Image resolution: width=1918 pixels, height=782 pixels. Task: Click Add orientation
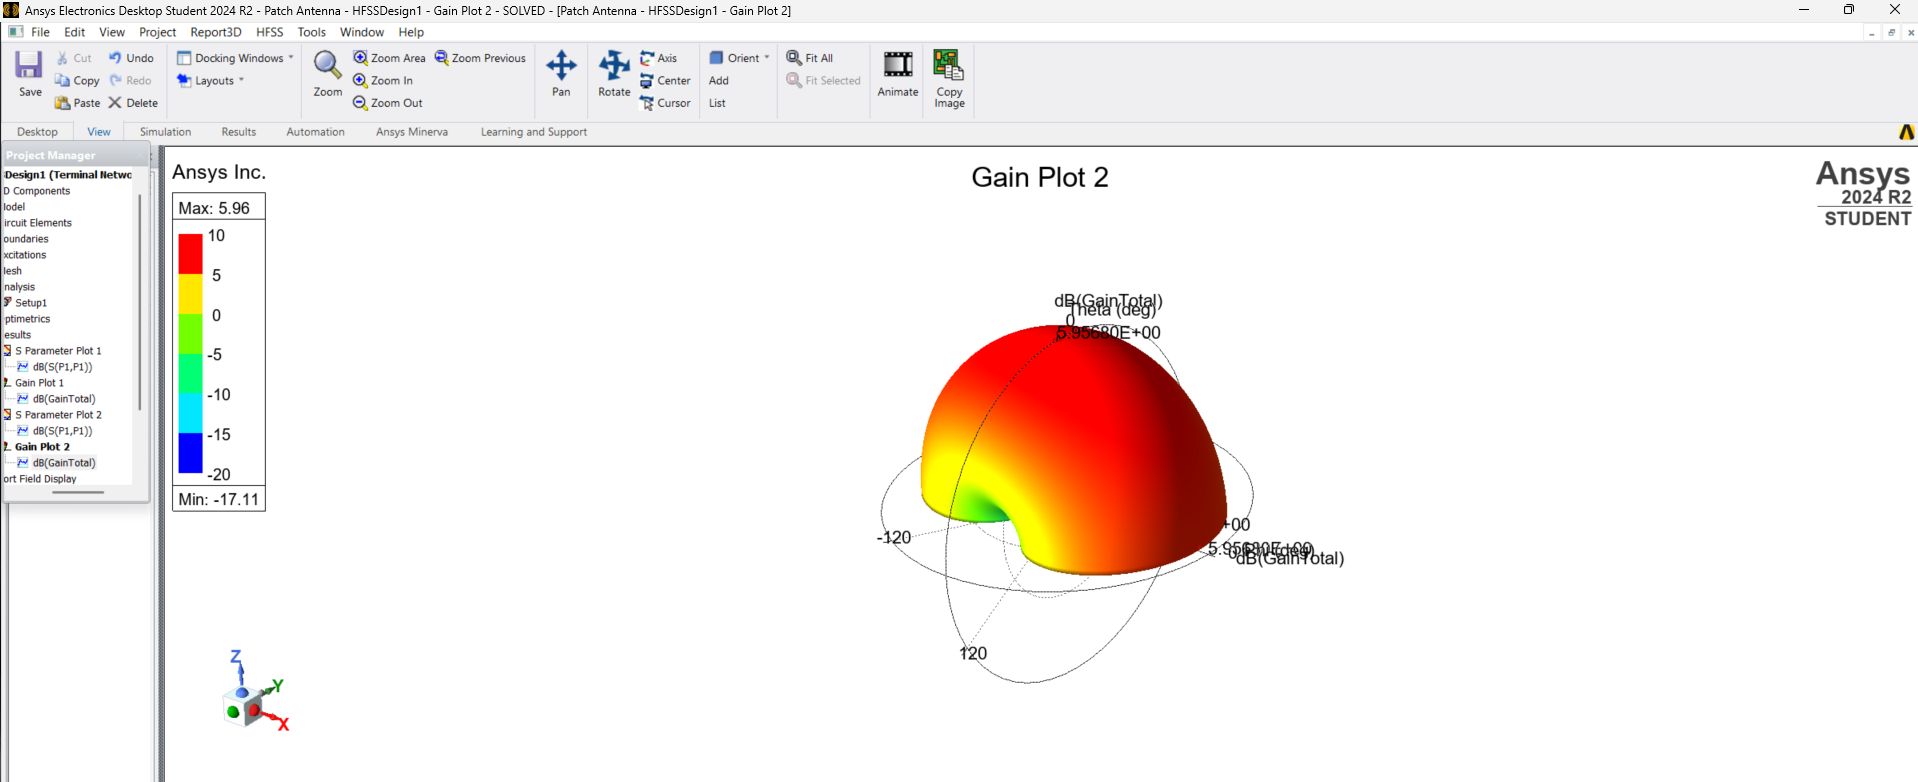pos(719,81)
